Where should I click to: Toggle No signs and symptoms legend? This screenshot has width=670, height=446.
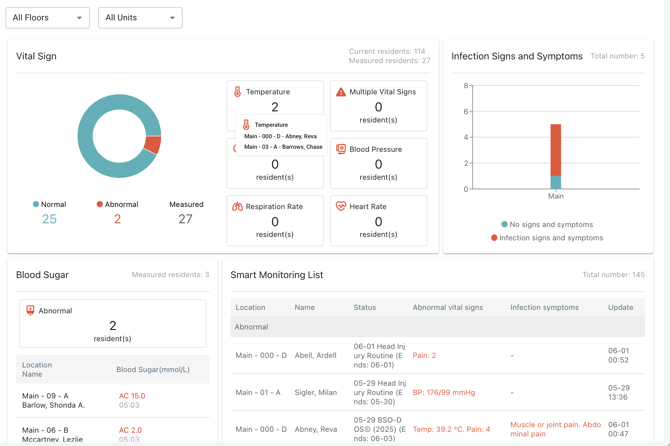pyautogui.click(x=547, y=224)
